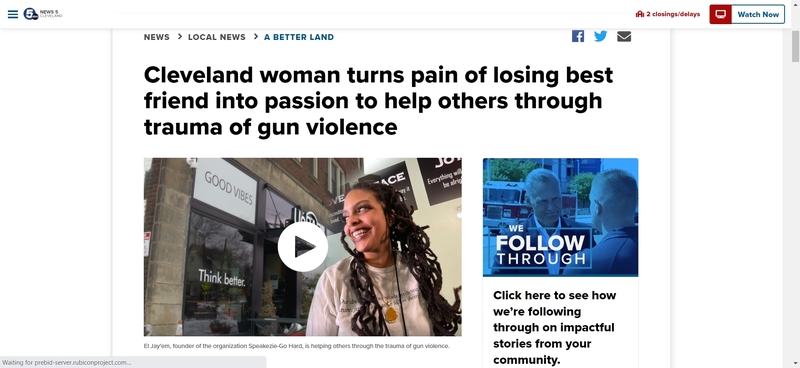Play the El Jay'em video
This screenshot has width=800, height=368.
(x=303, y=247)
